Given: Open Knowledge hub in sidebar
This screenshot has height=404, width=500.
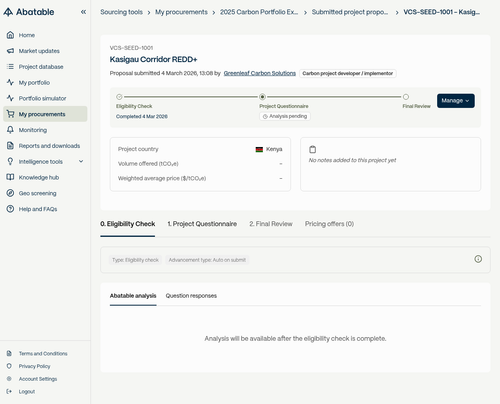Looking at the screenshot, I should [45, 177].
